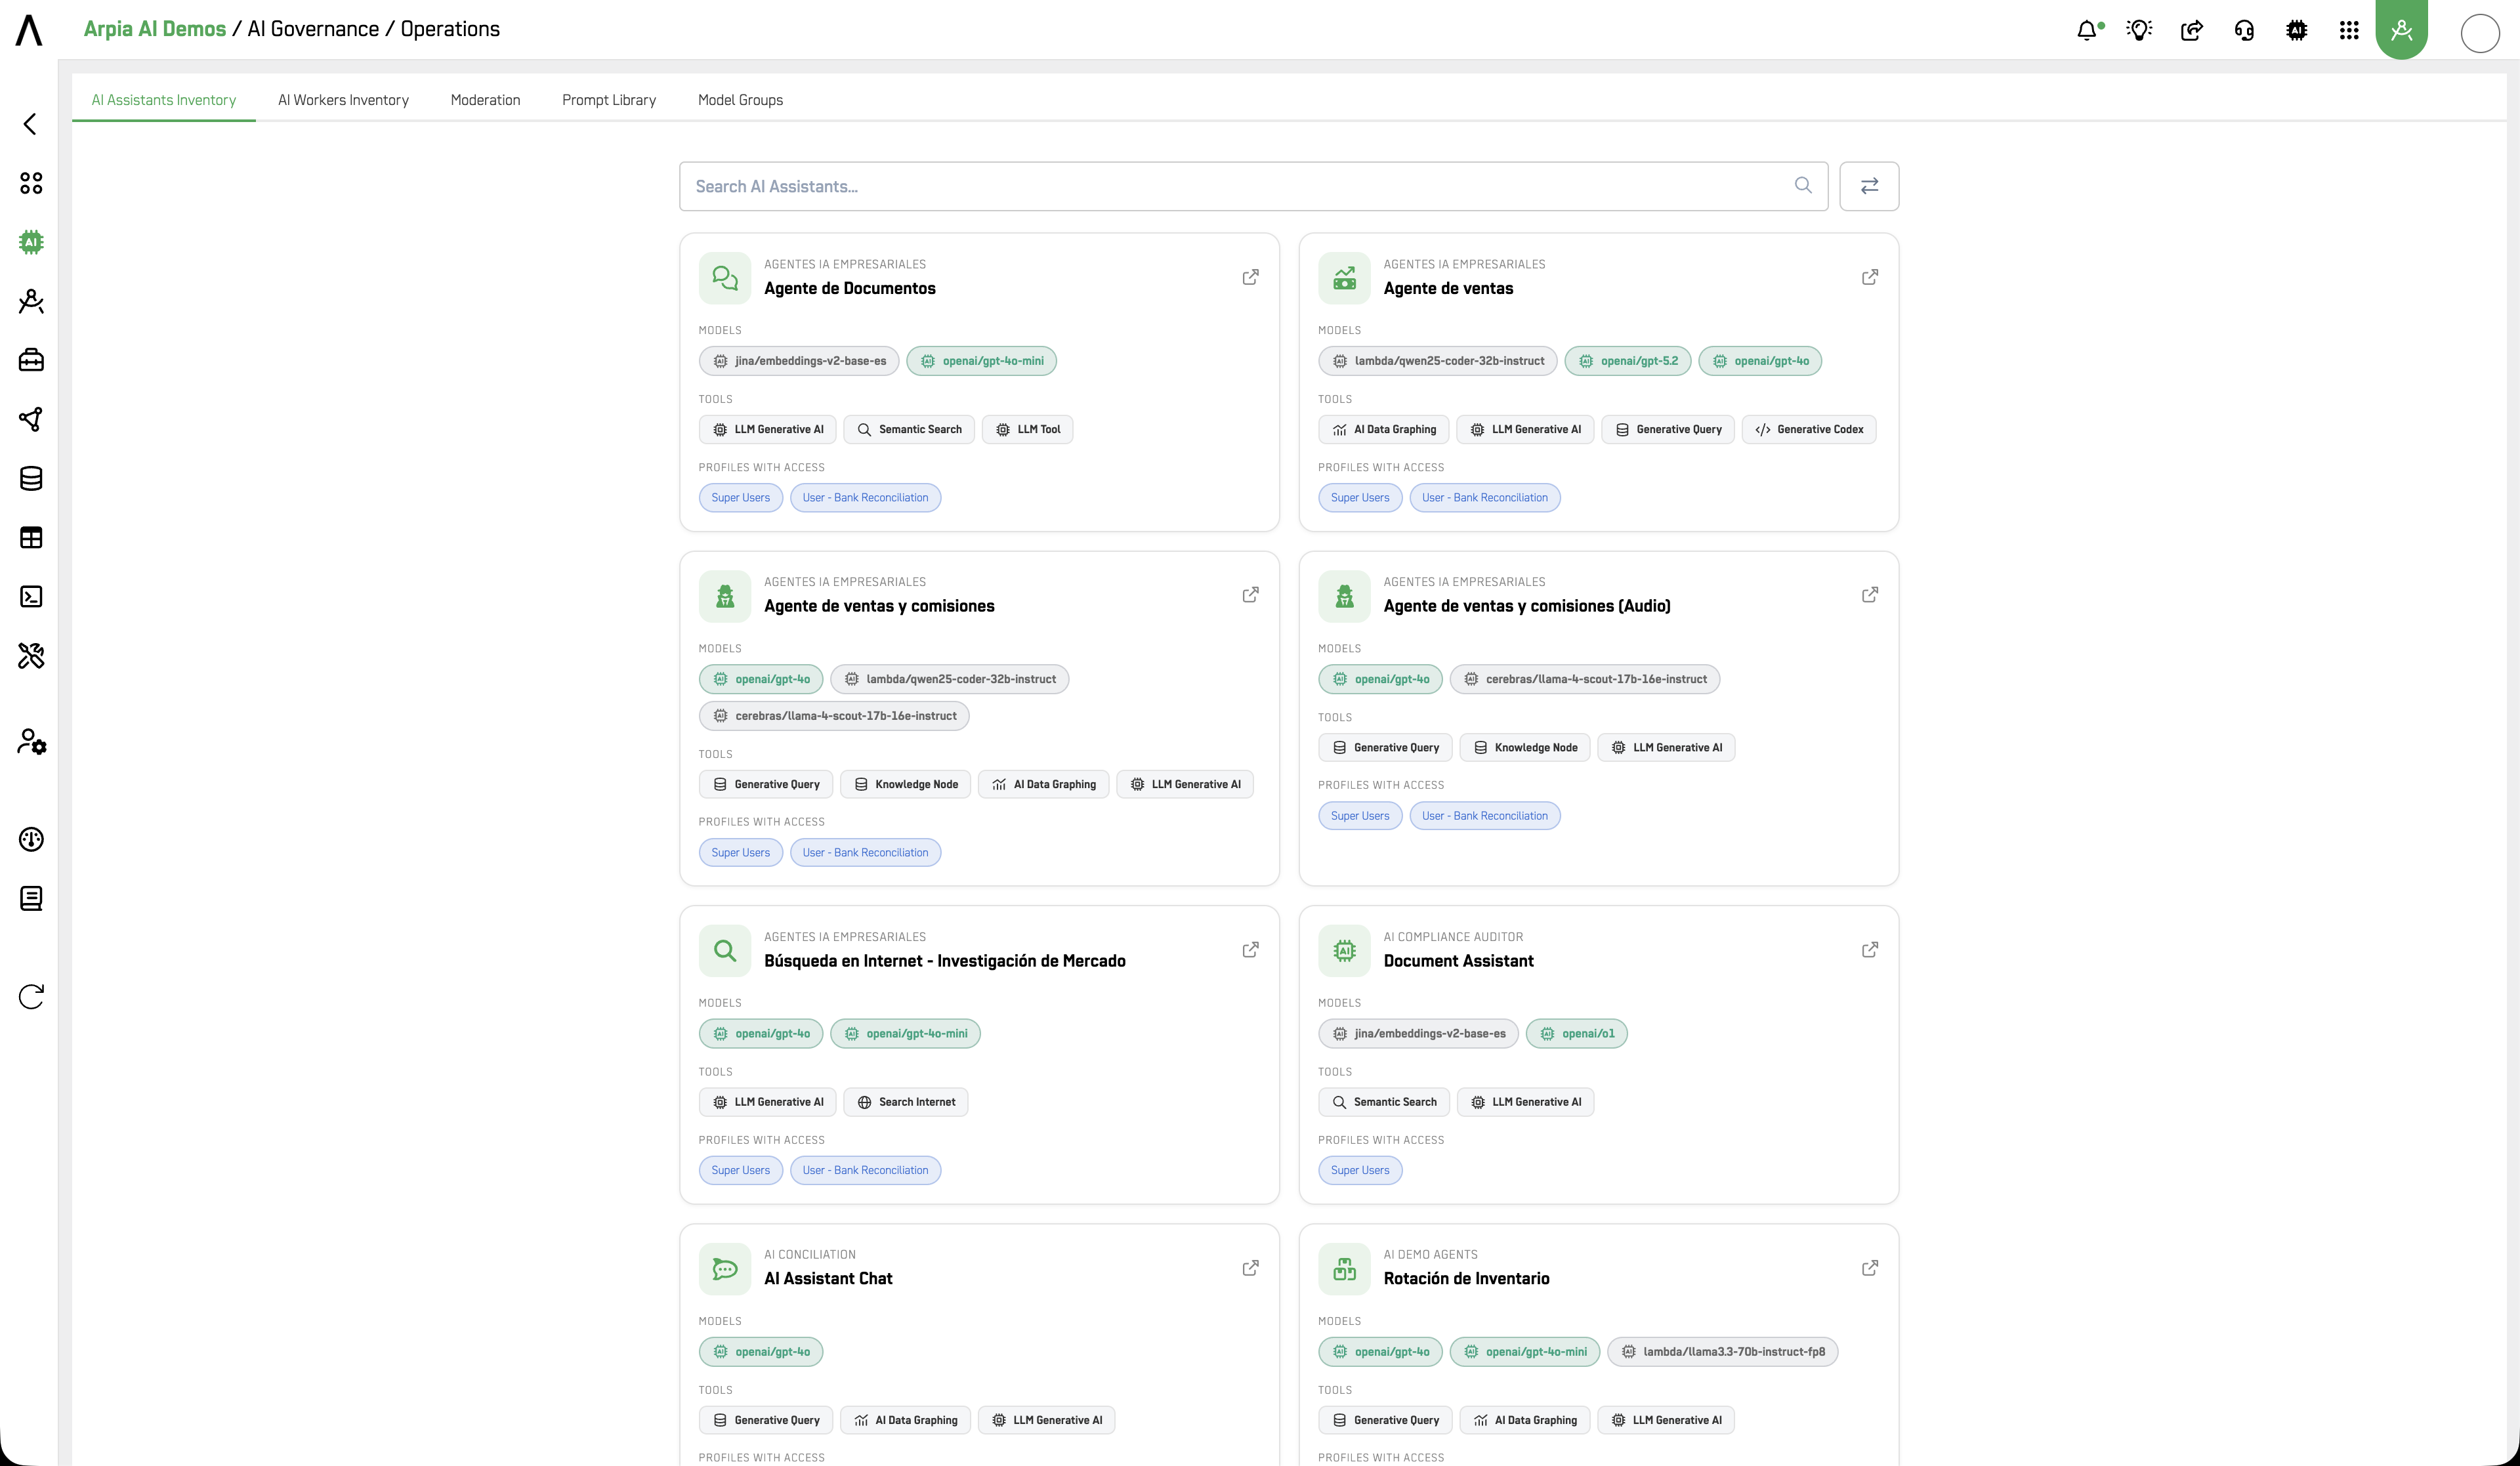Click the AI chip icon in top bar
This screenshot has height=1466, width=2520.
point(2297,30)
